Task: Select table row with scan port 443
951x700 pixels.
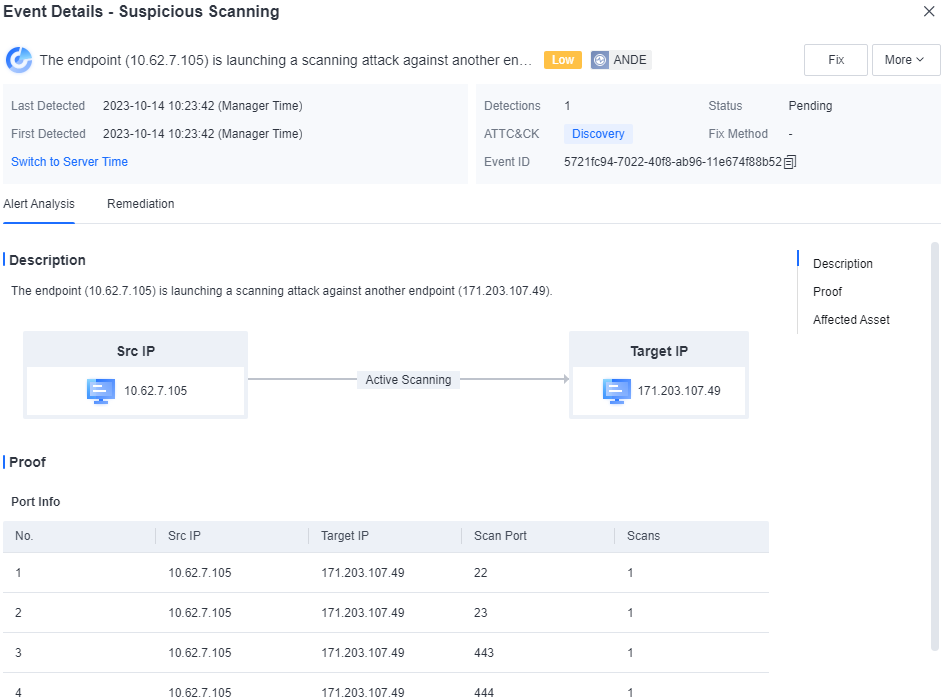Action: (385, 653)
